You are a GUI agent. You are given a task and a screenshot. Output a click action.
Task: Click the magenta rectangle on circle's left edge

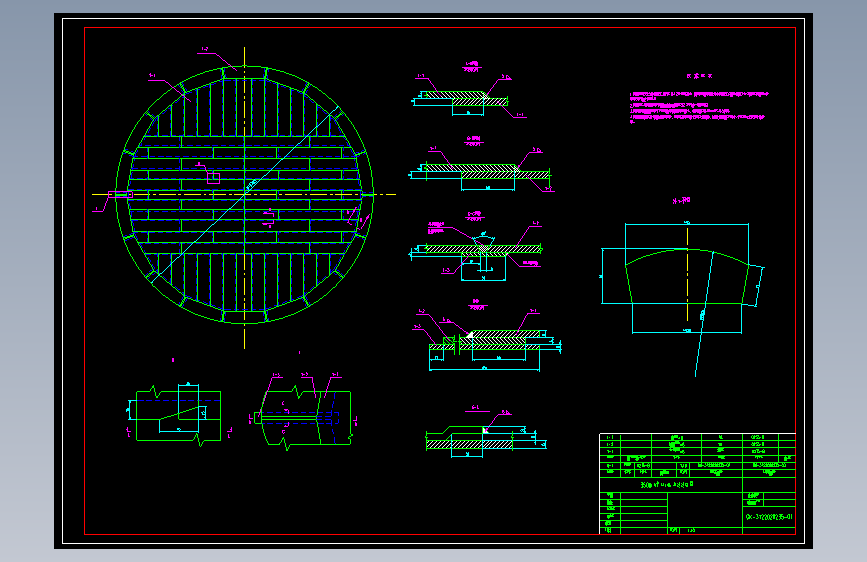click(x=121, y=194)
